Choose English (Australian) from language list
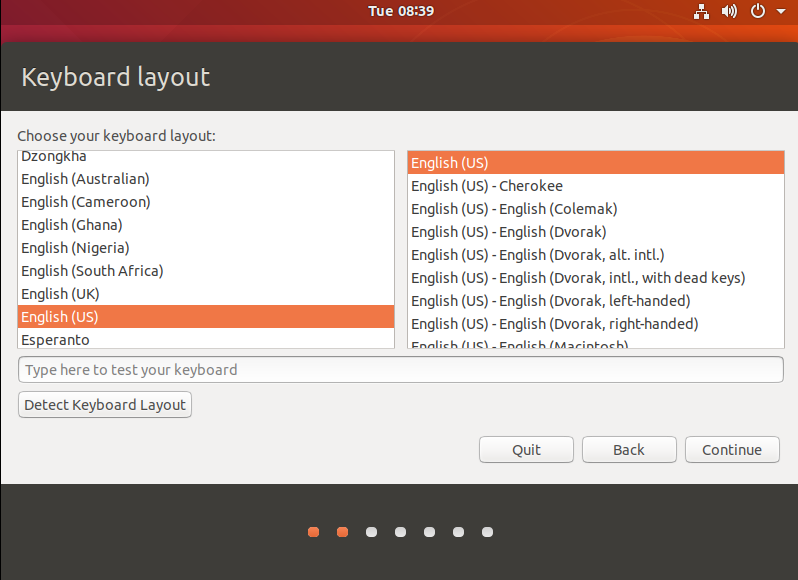The image size is (798, 580). pyautogui.click(x=85, y=179)
